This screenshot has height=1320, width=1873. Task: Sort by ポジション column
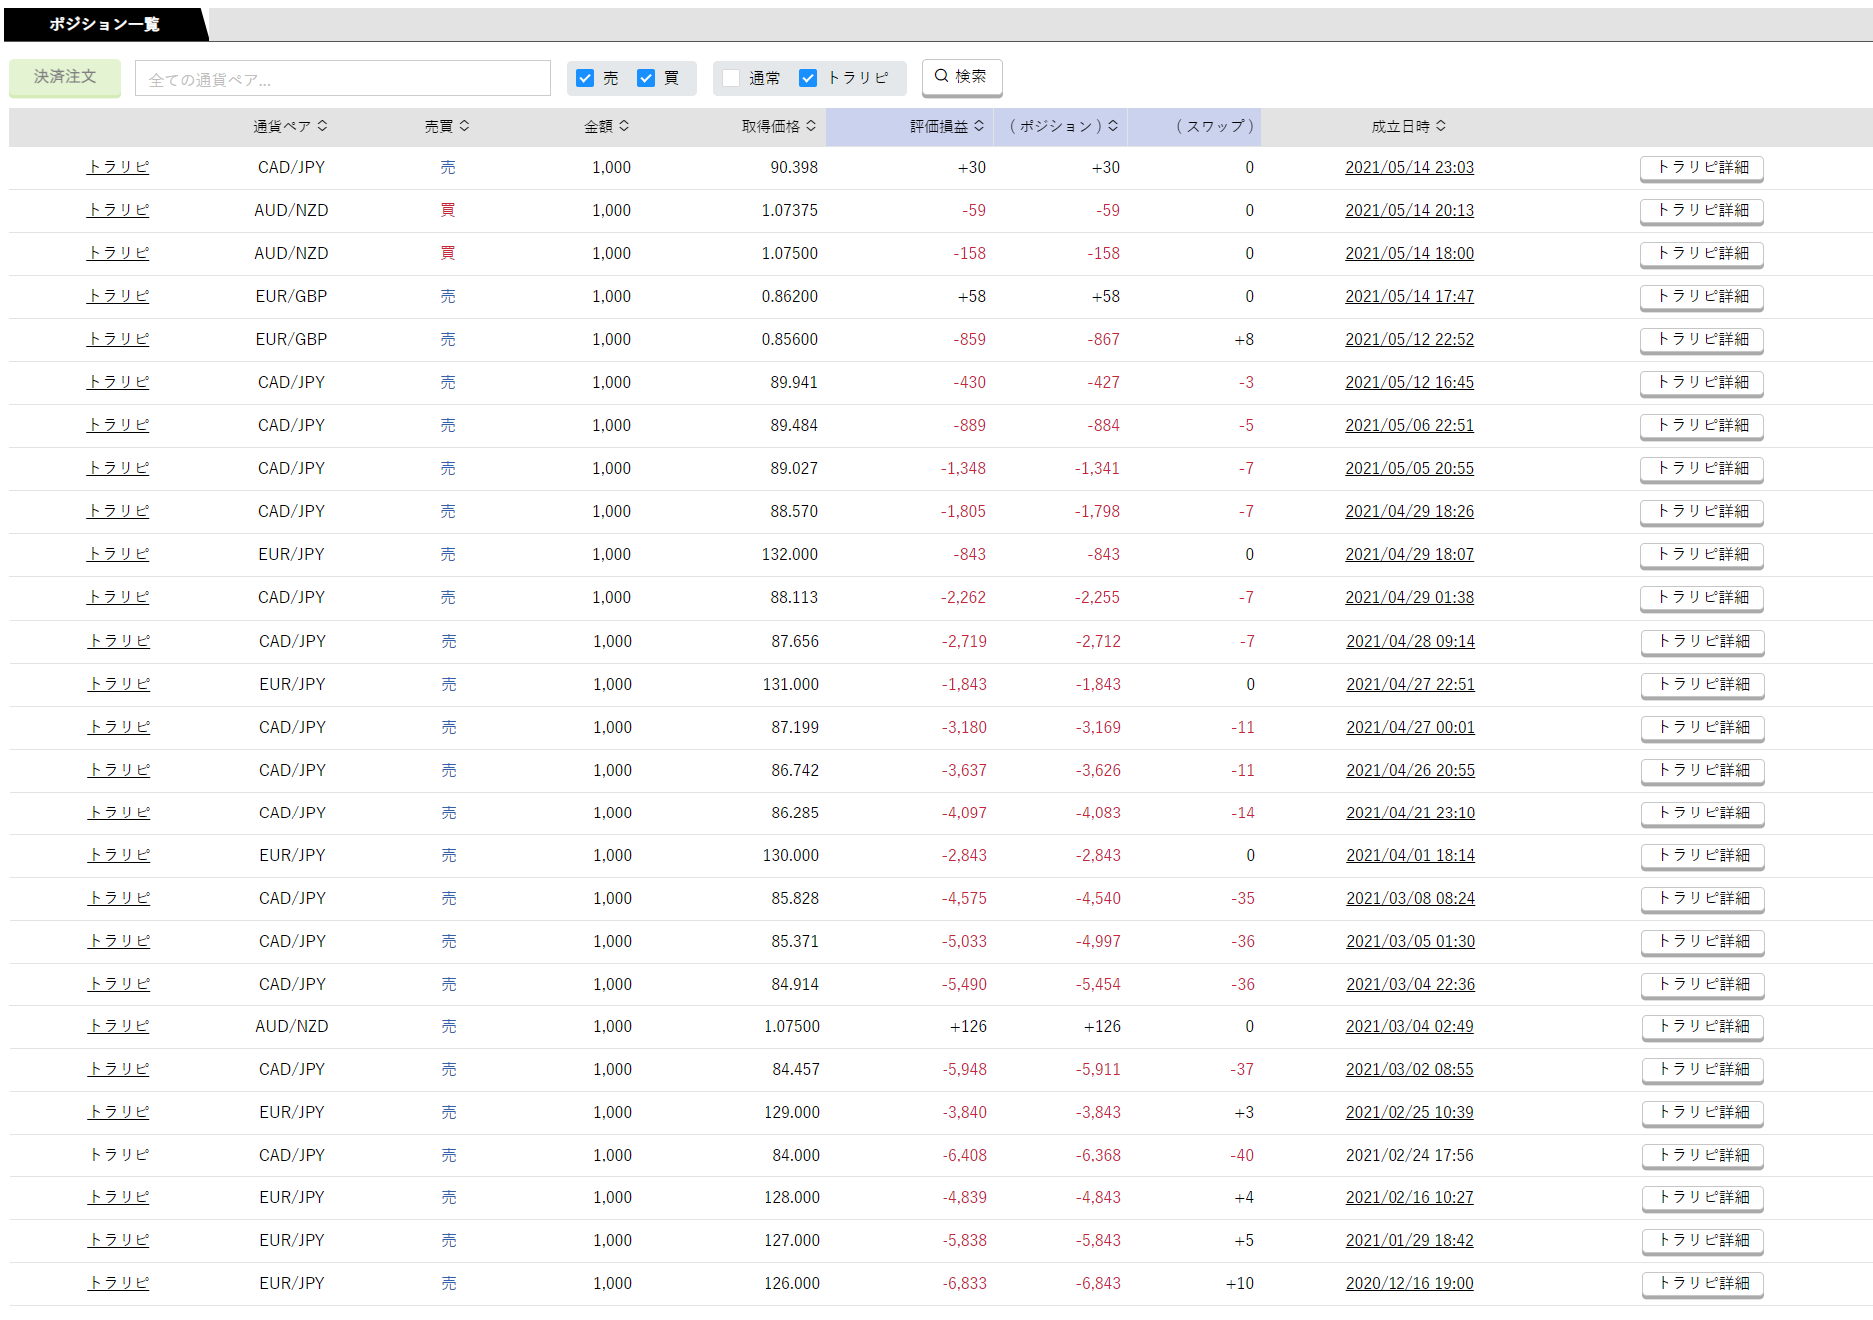(1063, 126)
